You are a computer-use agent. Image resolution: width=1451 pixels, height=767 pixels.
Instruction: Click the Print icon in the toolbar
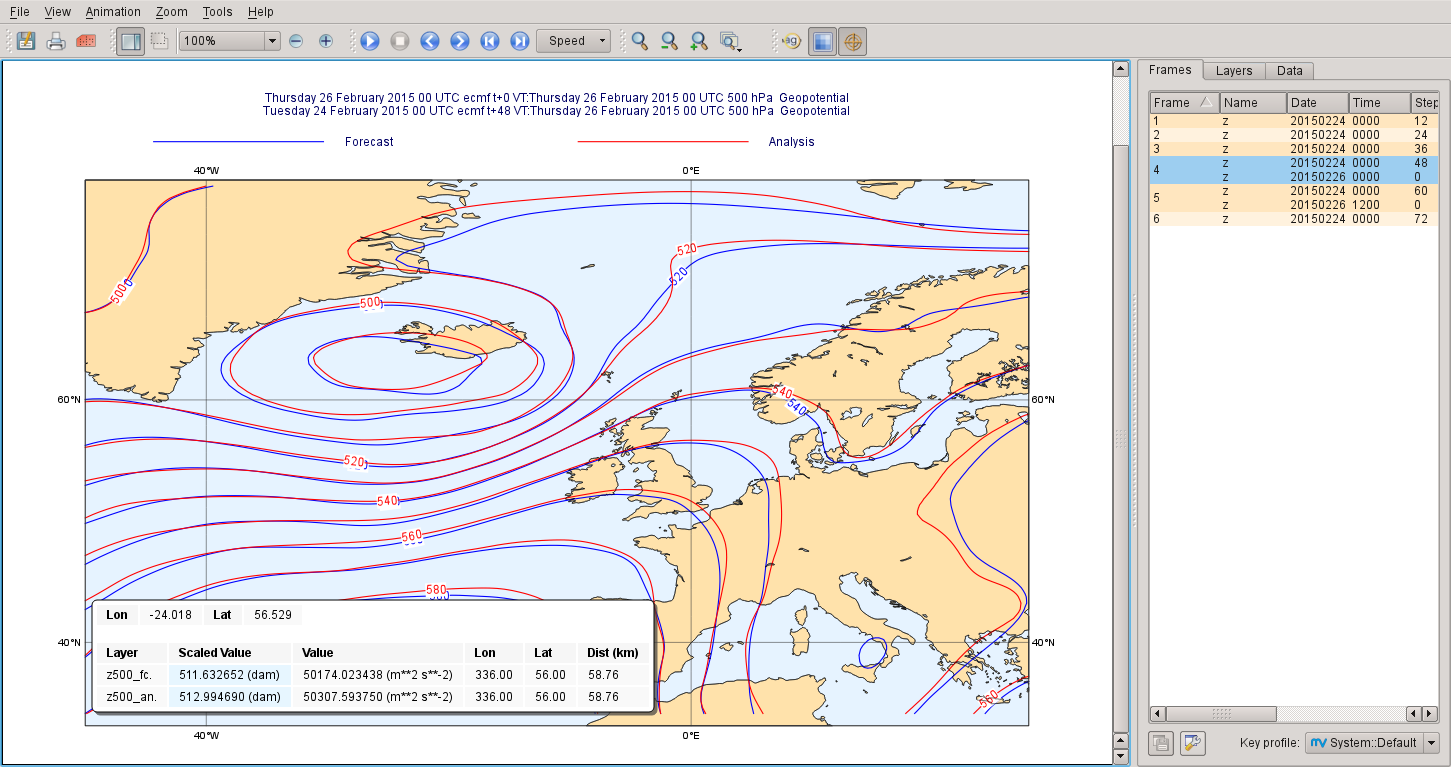click(57, 41)
